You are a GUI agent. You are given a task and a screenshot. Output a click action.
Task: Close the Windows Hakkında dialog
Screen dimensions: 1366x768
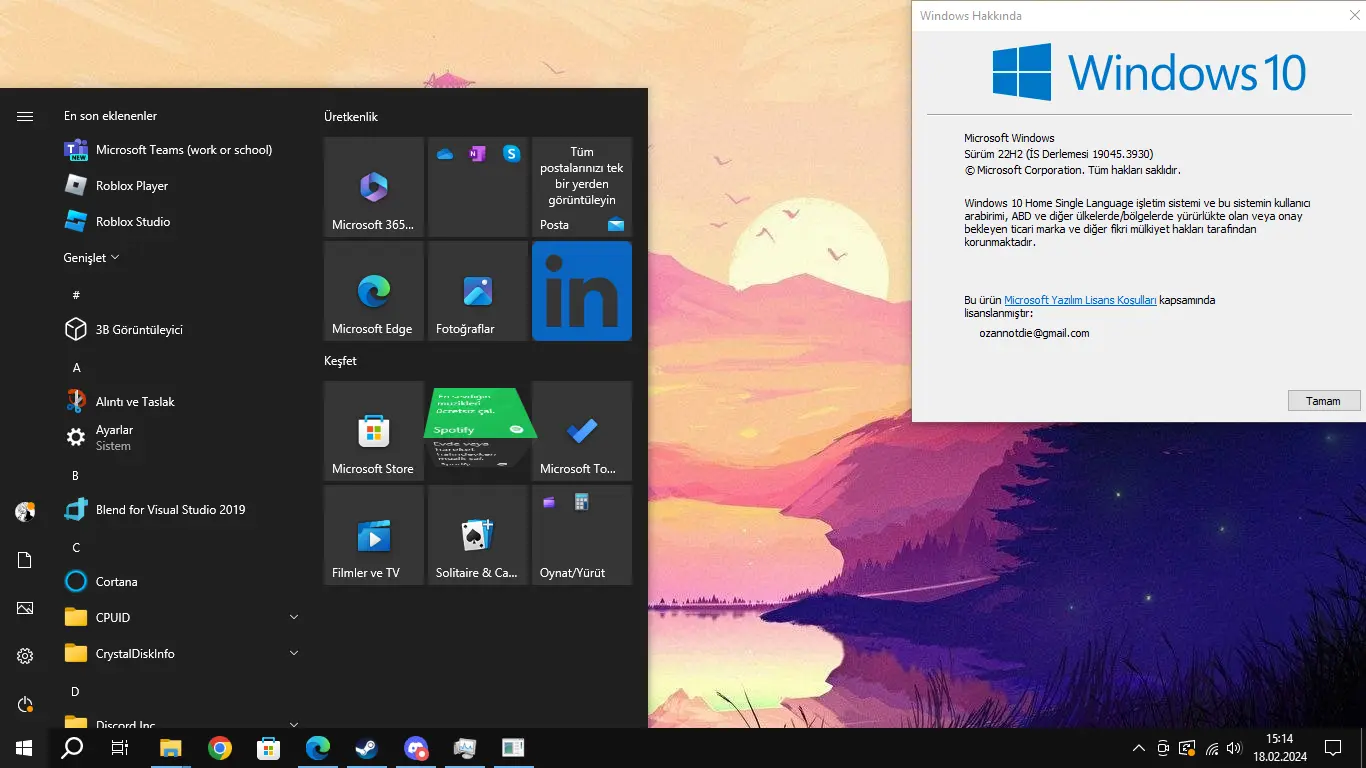[1353, 15]
